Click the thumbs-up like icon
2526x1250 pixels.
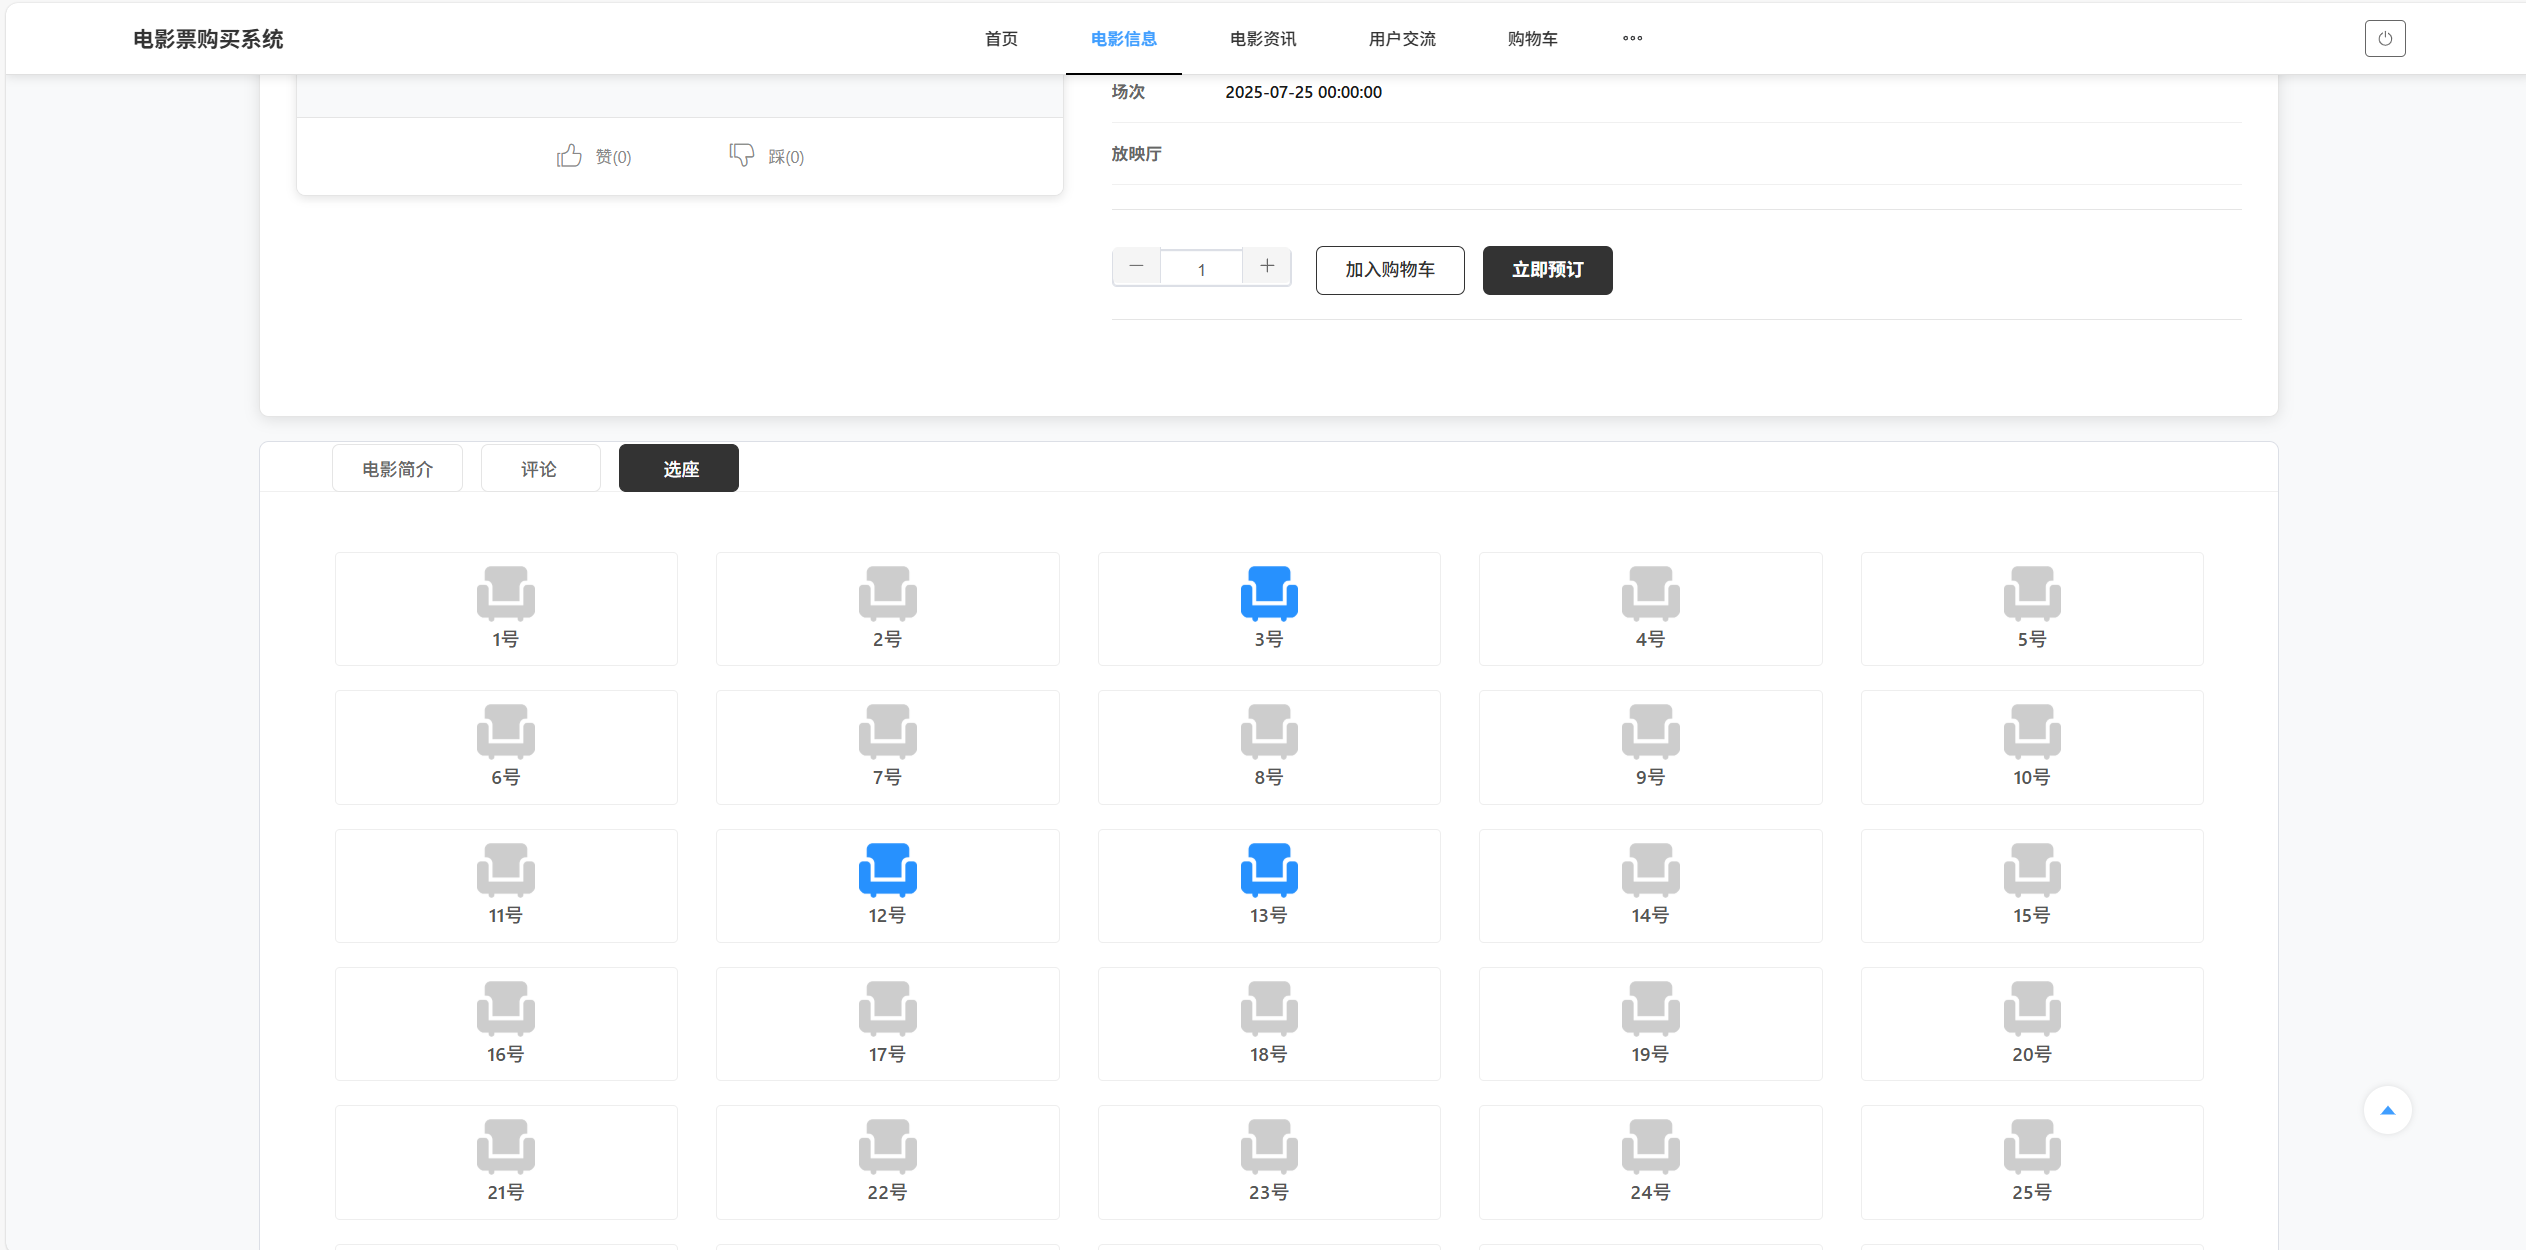click(x=569, y=155)
